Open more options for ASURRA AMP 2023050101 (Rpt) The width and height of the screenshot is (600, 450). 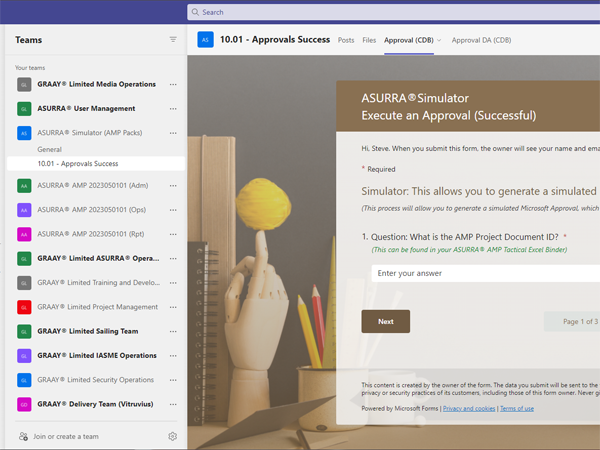click(x=173, y=234)
